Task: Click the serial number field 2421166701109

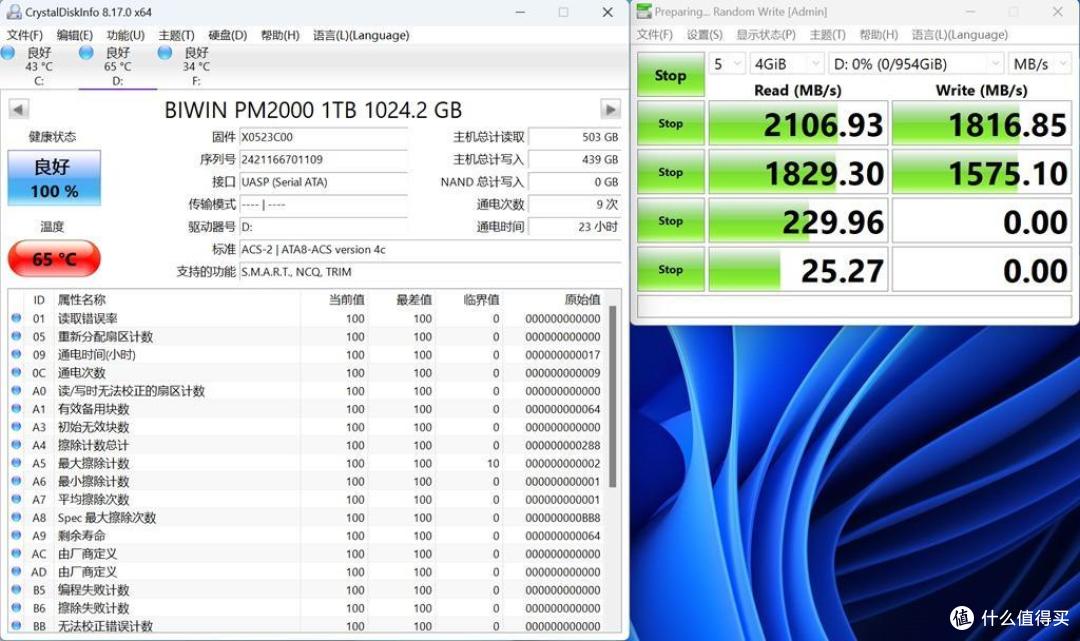Action: pos(323,160)
